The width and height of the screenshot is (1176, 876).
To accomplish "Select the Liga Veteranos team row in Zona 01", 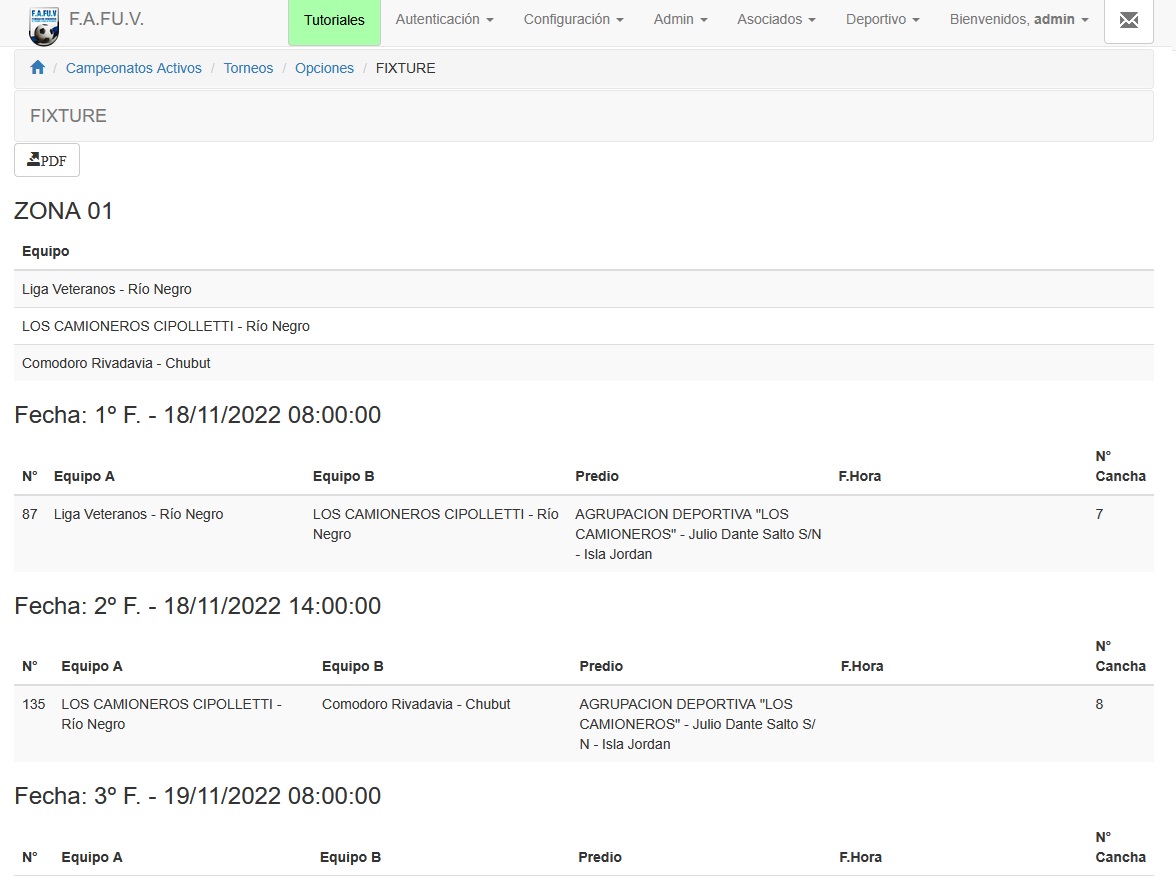I will (107, 289).
